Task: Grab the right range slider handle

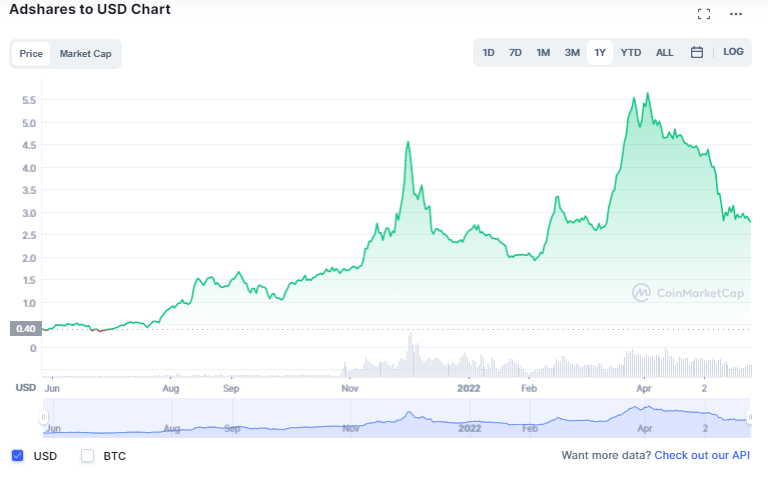Action: pyautogui.click(x=749, y=417)
